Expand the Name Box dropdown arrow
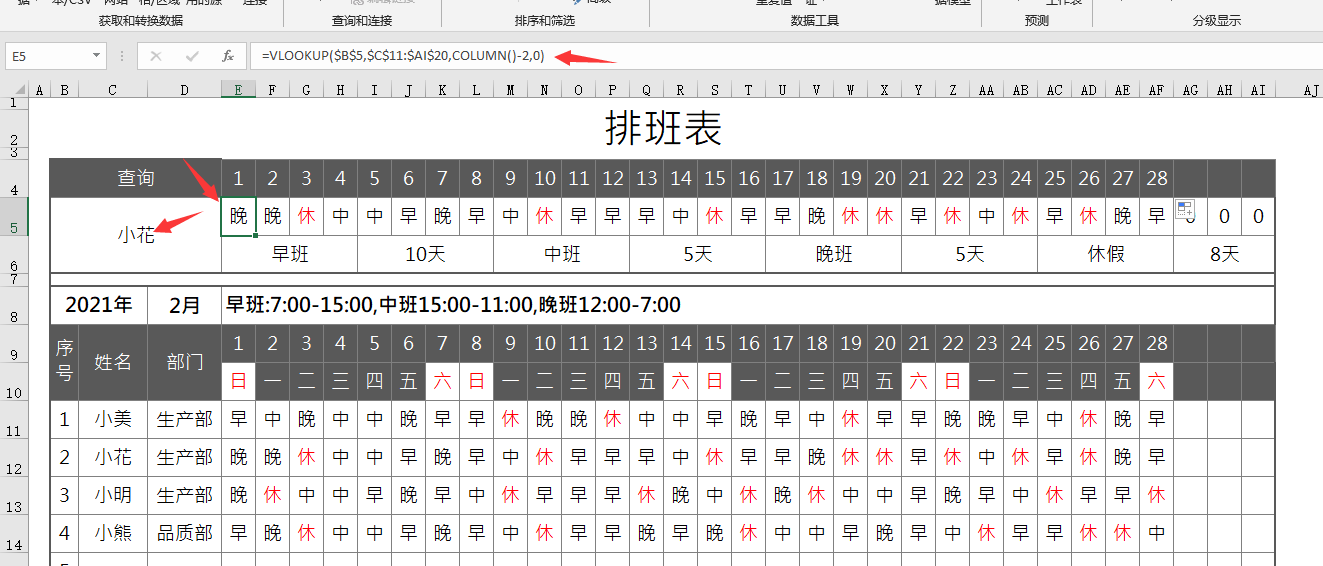The width and height of the screenshot is (1323, 566). click(95, 57)
